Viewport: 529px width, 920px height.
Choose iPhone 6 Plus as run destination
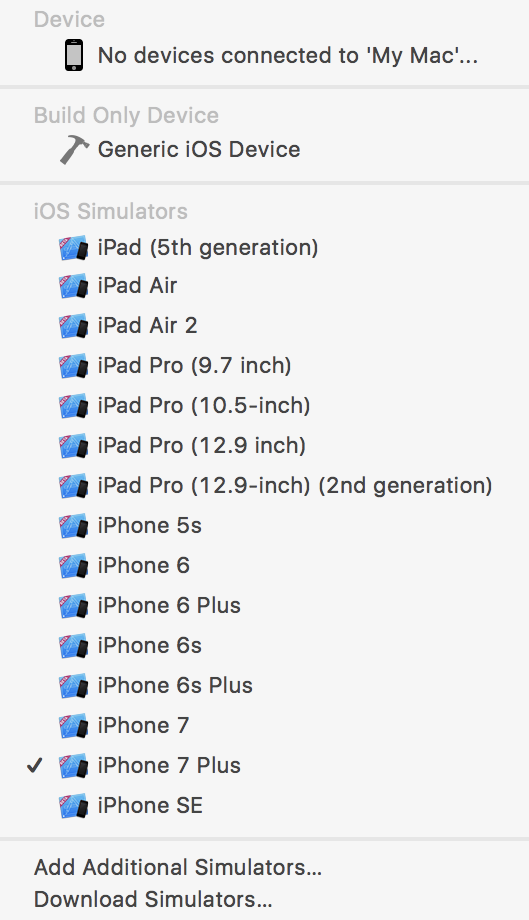(x=264, y=606)
